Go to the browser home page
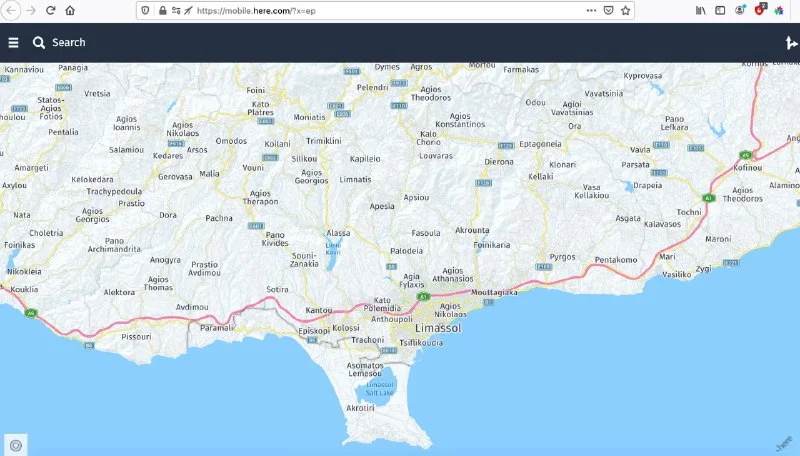Viewport: 800px width, 456px height. point(70,10)
